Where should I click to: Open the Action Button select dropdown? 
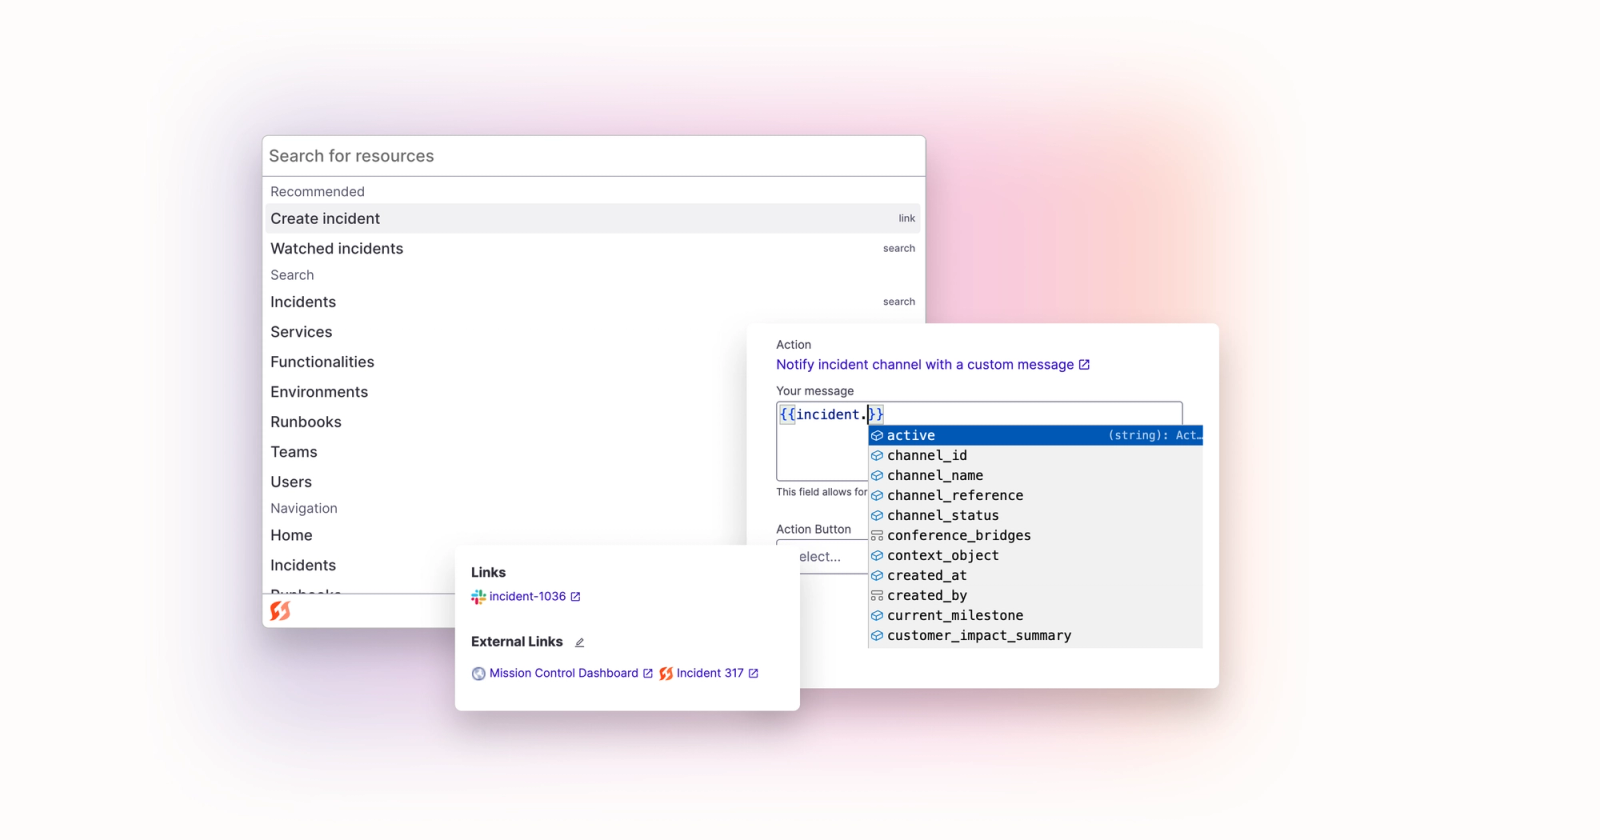821,557
